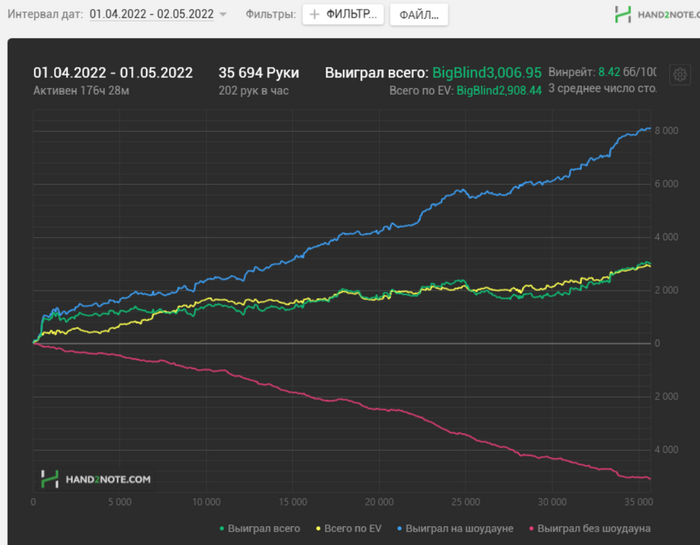Click the Интервал дат label
Viewport: 700px width, 545px height.
click(x=46, y=14)
